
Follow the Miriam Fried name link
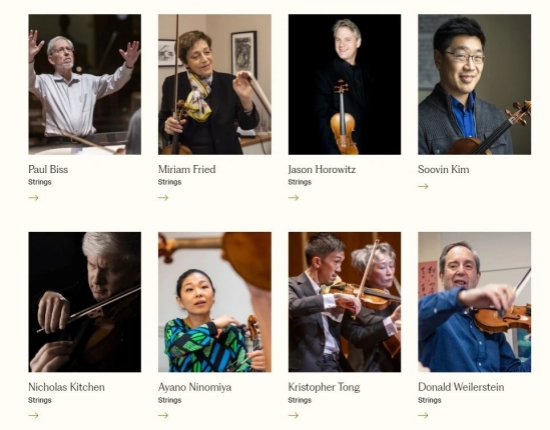pos(187,169)
